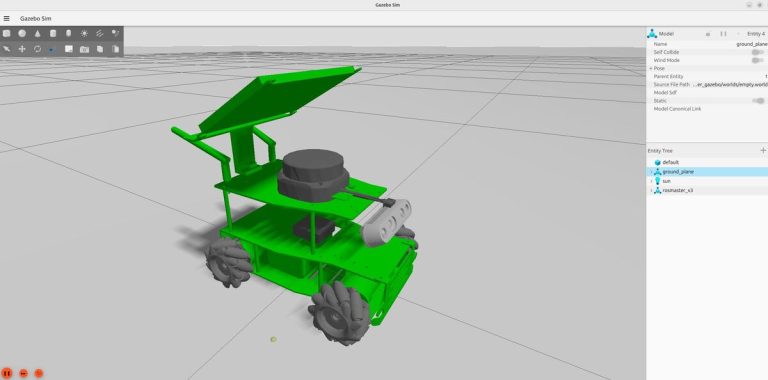Toggle the Wind Mode switch
768x380 pixels.
tap(758, 60)
